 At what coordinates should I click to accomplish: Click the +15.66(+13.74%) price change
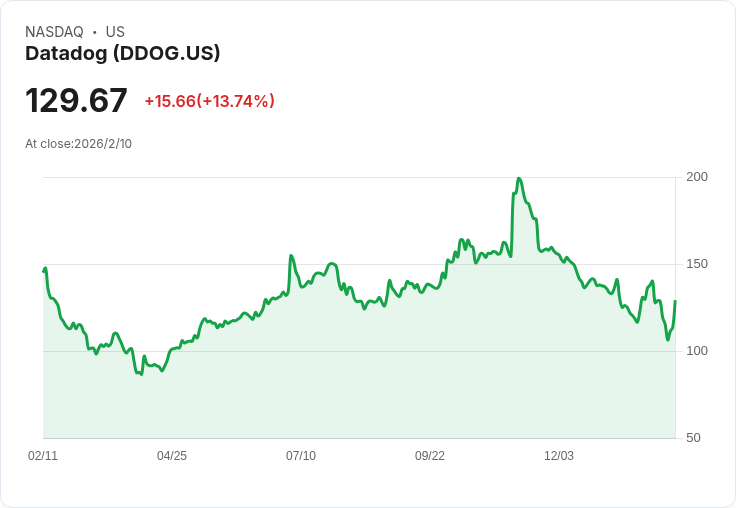[x=209, y=101]
